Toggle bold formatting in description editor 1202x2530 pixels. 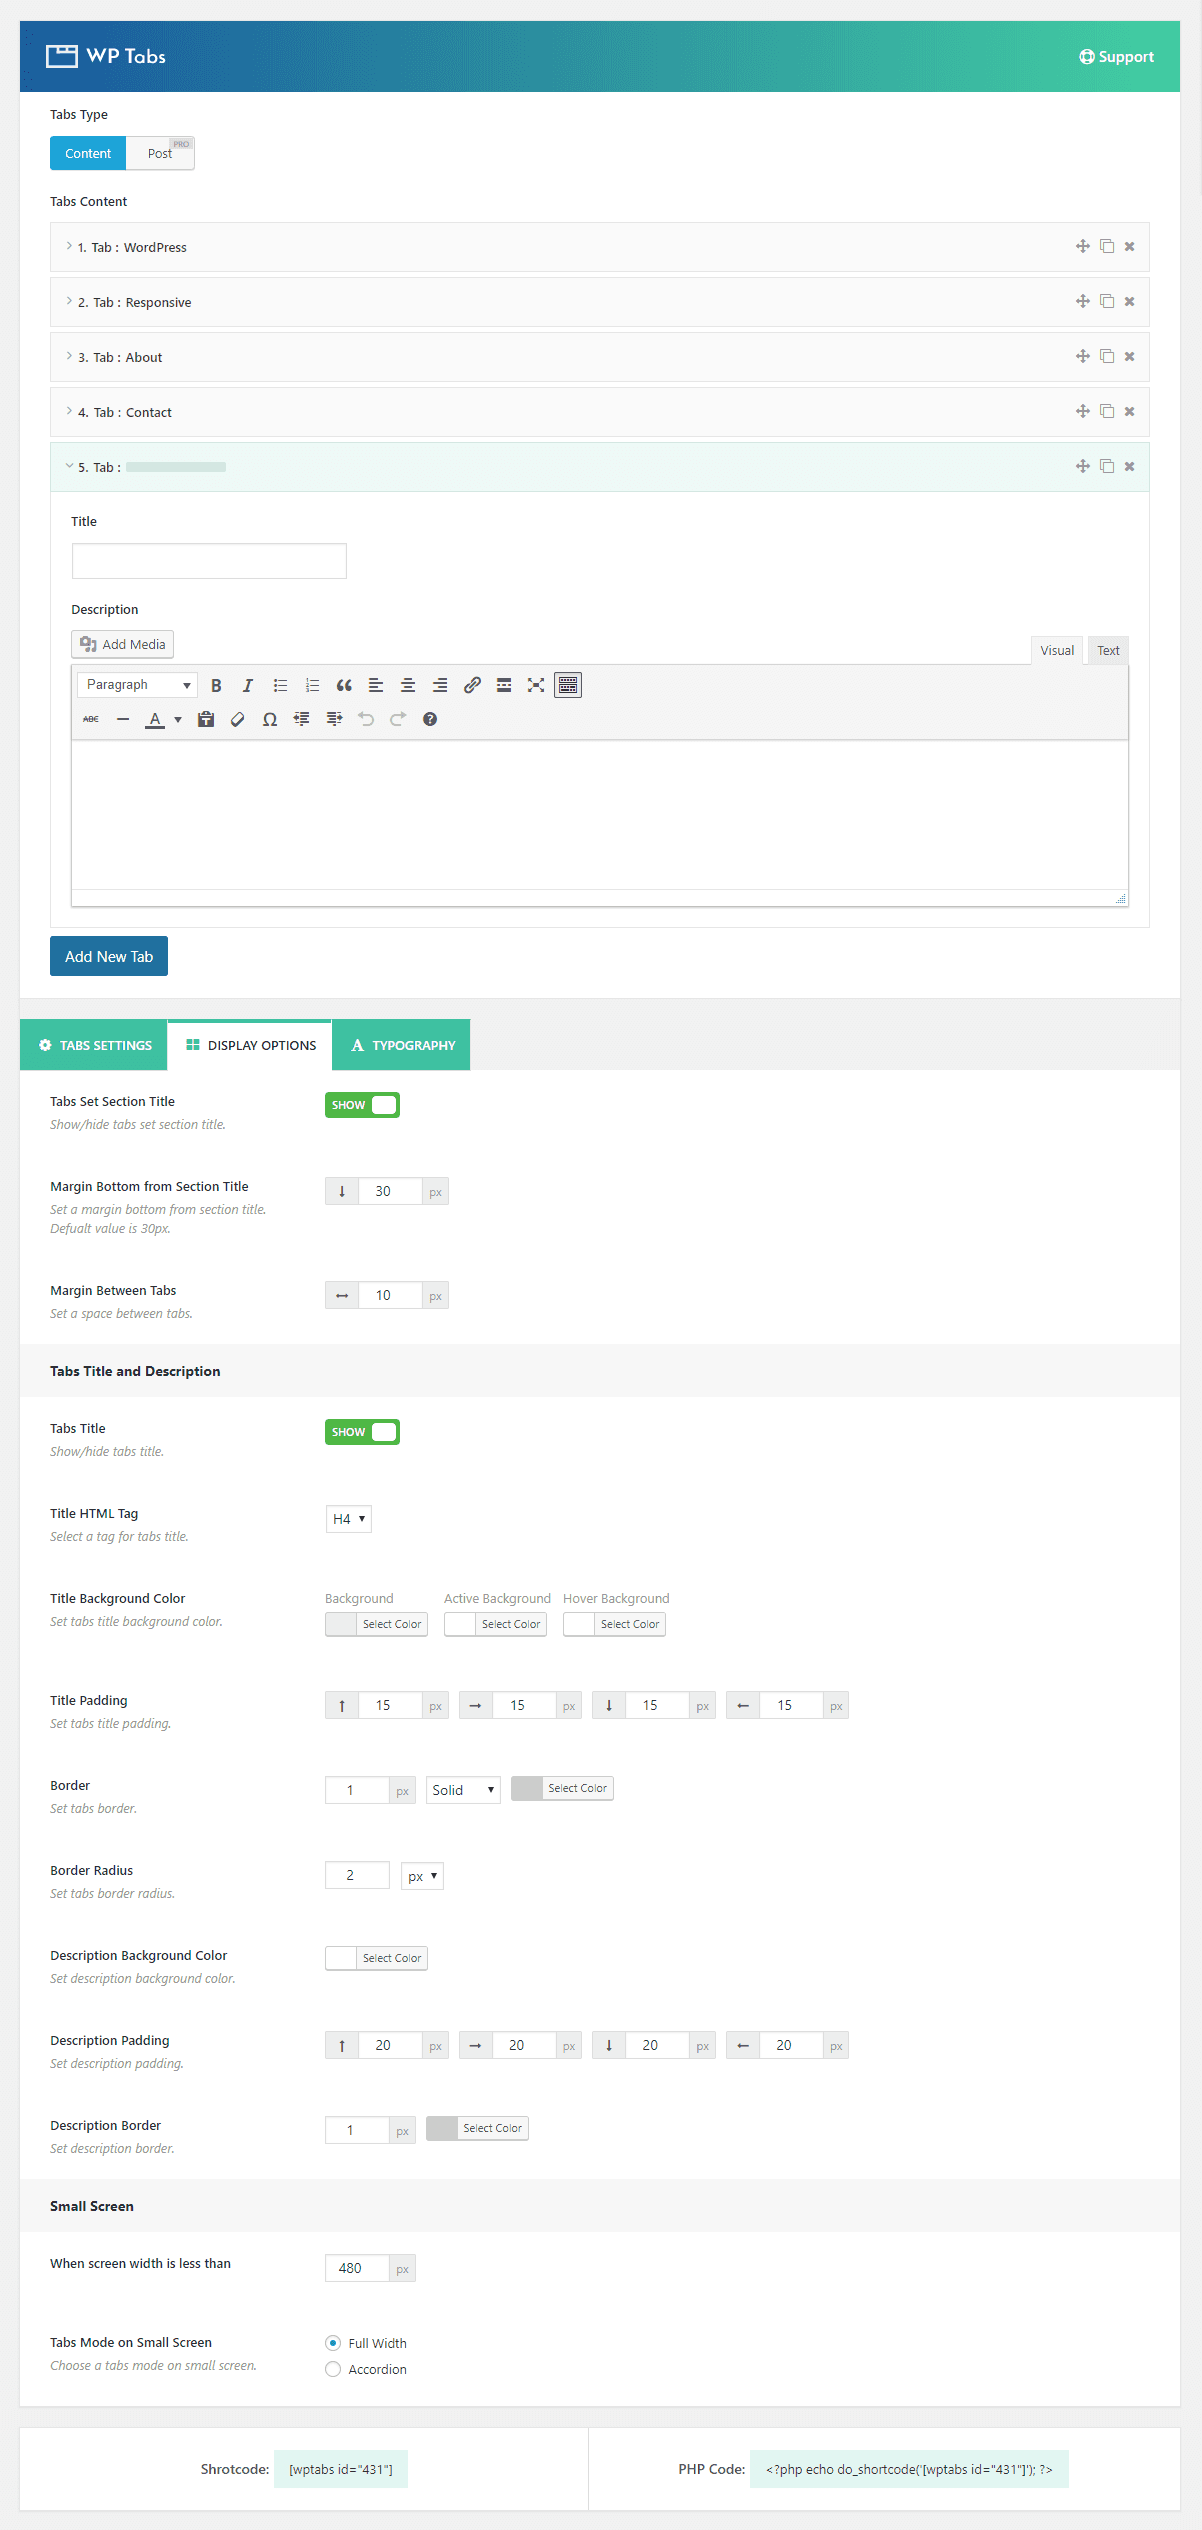pos(216,685)
